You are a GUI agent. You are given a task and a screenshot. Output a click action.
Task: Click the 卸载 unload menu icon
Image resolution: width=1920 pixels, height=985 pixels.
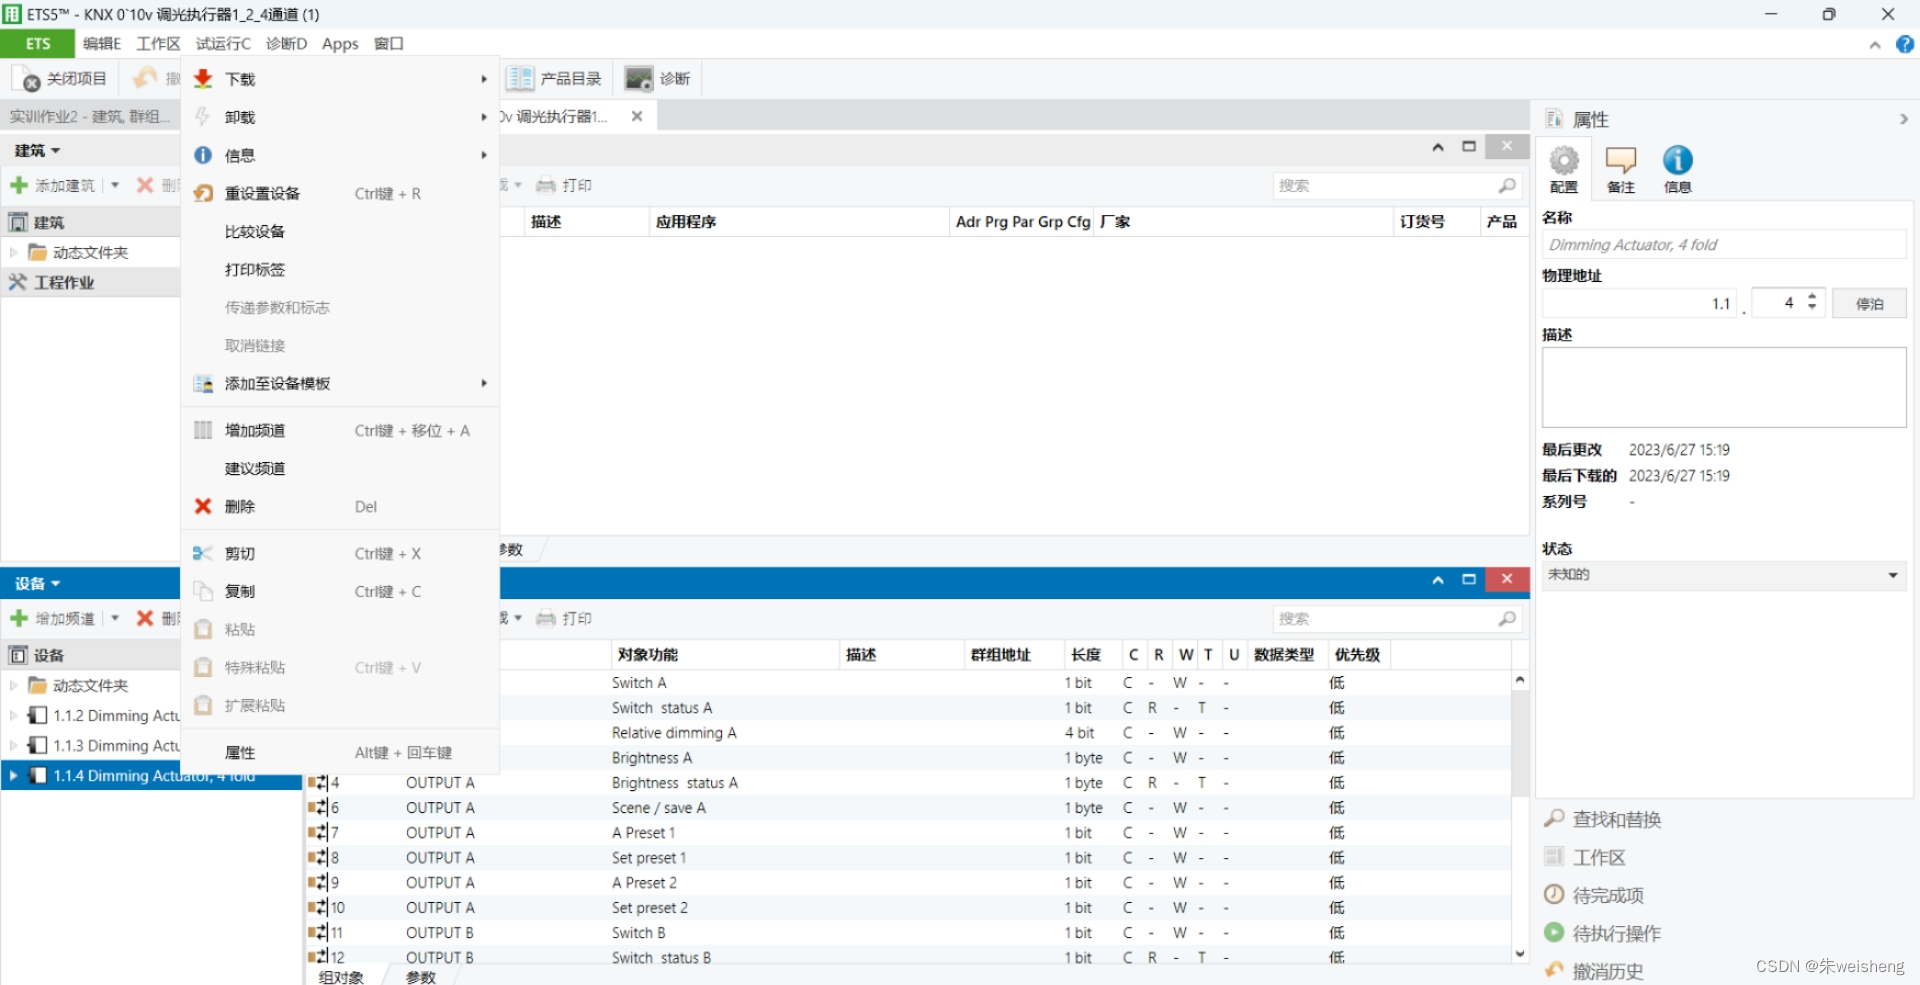click(x=203, y=117)
